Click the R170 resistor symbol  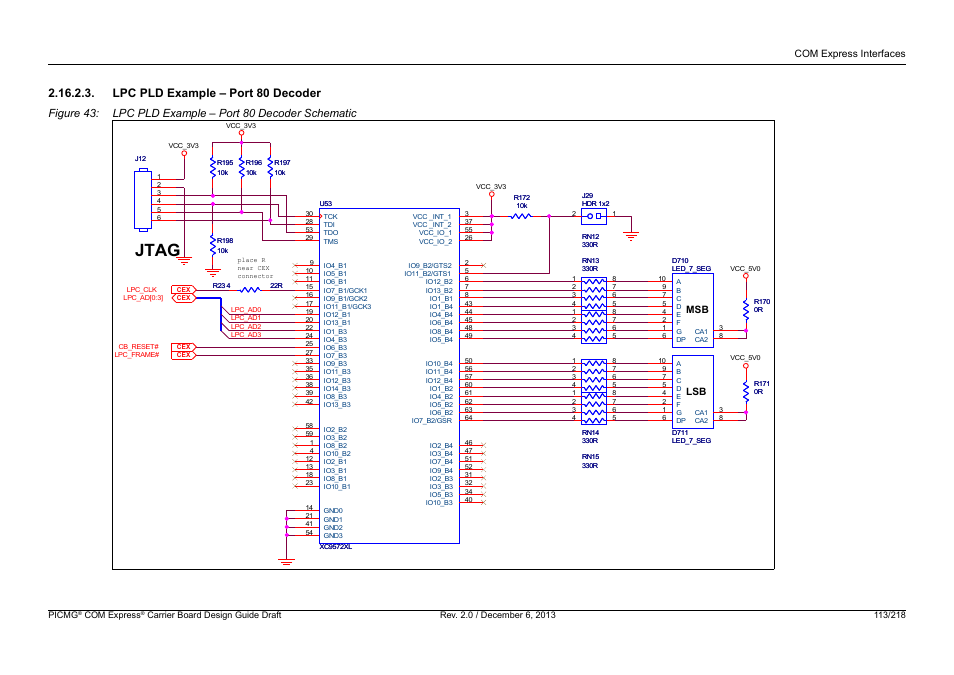point(746,309)
